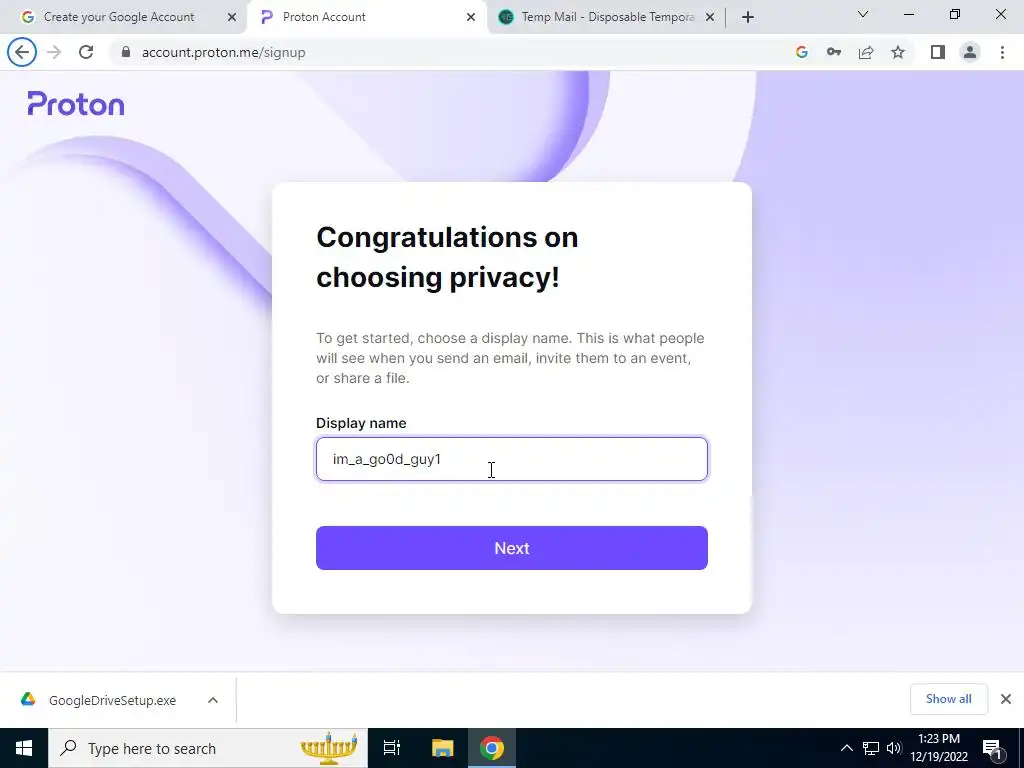Click Show all downloads button

(x=948, y=699)
